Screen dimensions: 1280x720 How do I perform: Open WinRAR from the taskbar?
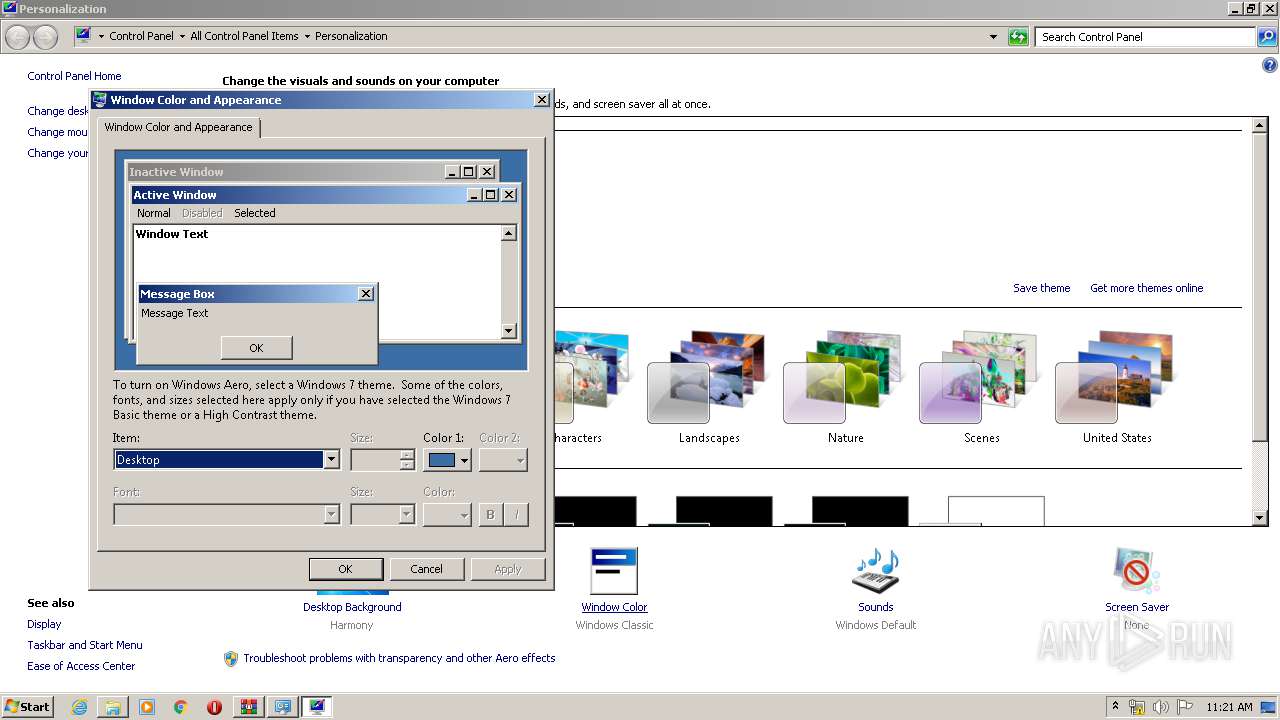click(x=248, y=707)
